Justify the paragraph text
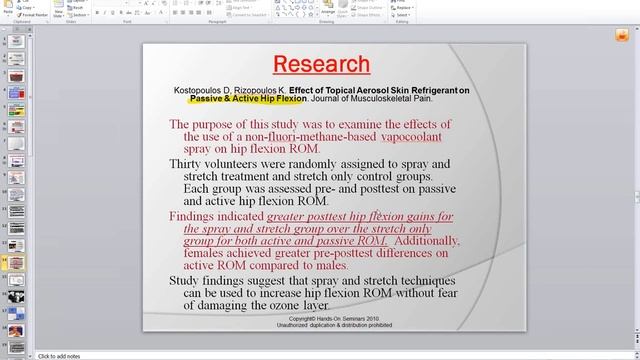The image size is (640, 360). point(199,13)
